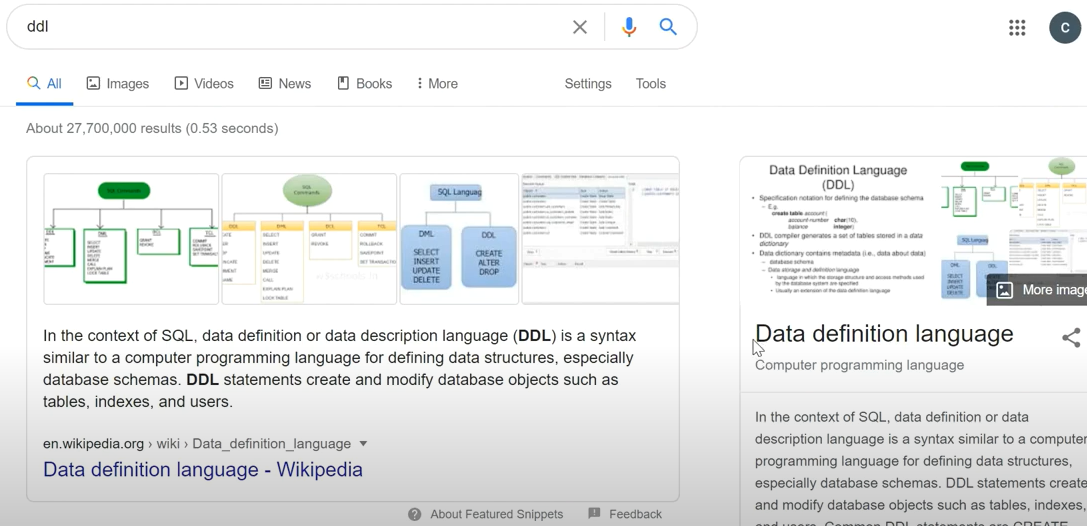Open the account avatar labeled C
Image resolution: width=1087 pixels, height=526 pixels.
click(1064, 28)
